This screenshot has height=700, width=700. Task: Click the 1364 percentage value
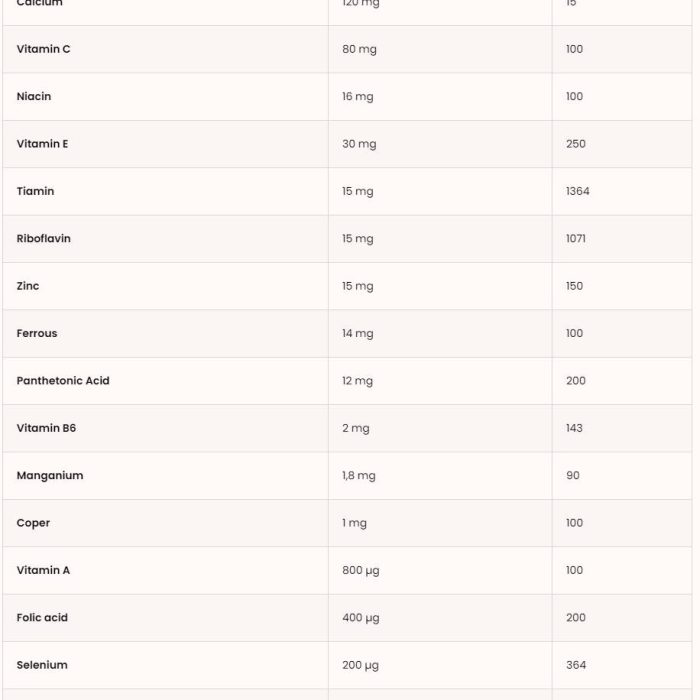click(x=578, y=191)
